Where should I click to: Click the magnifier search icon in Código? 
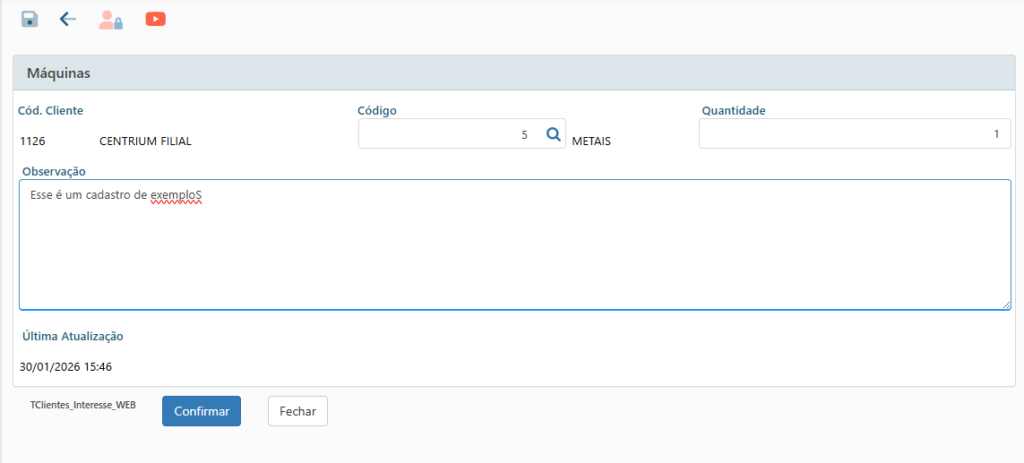coord(553,134)
